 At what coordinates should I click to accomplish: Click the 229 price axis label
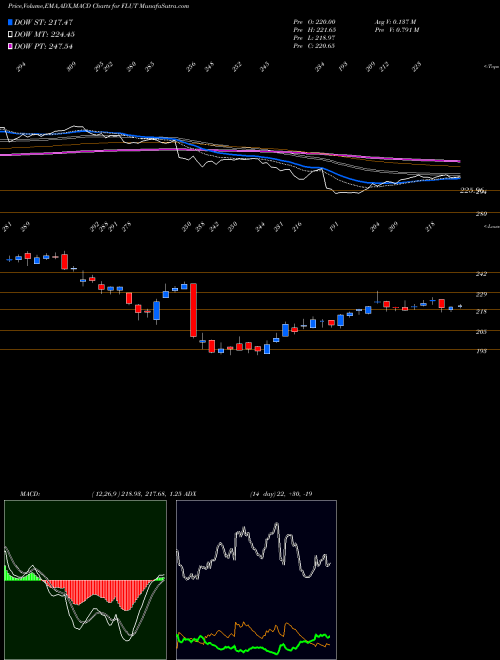click(481, 294)
